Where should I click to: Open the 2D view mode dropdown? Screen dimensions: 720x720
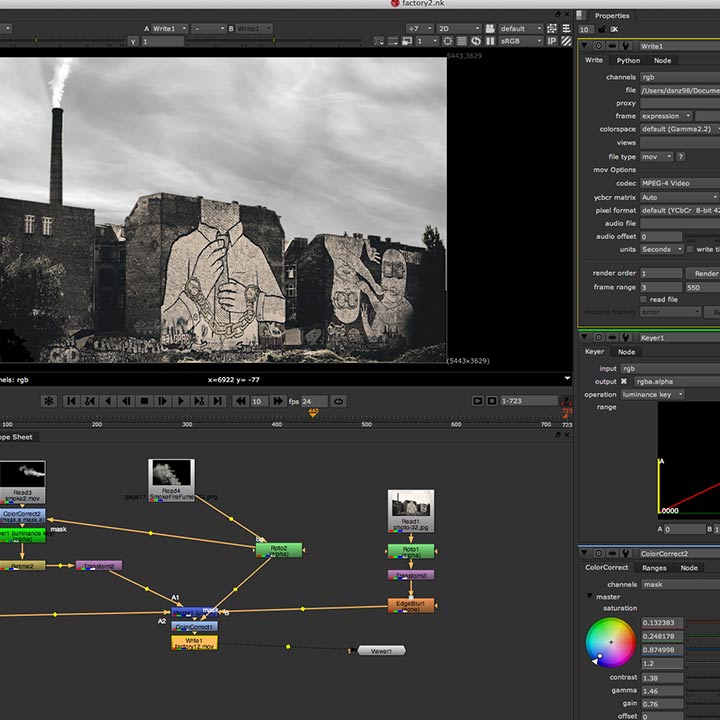(459, 28)
